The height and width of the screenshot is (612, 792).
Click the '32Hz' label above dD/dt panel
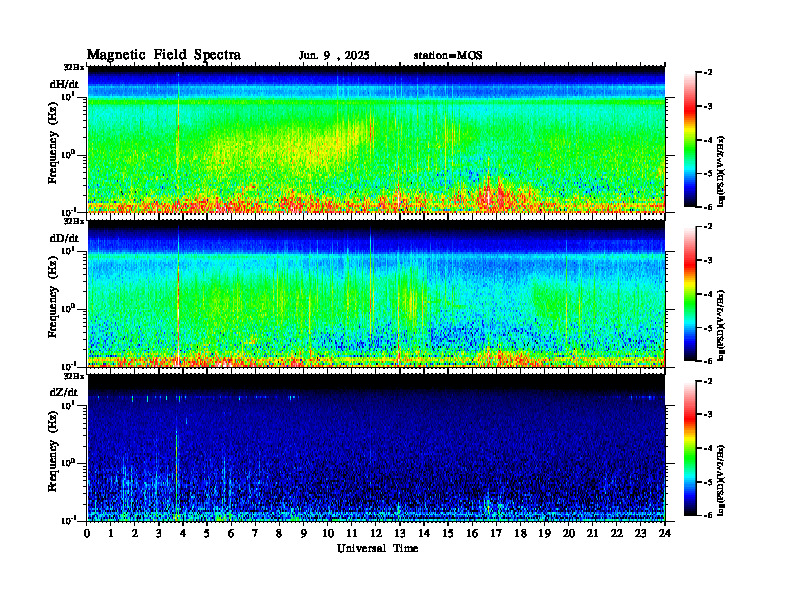[74, 221]
